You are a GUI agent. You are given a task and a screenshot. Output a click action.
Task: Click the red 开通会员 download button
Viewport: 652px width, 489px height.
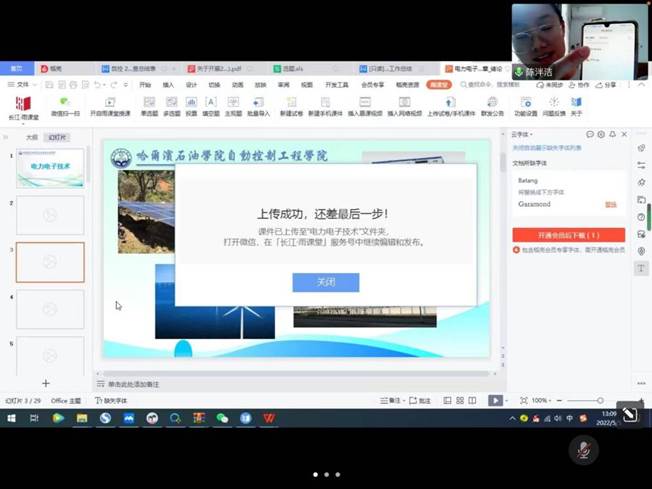[x=568, y=235]
